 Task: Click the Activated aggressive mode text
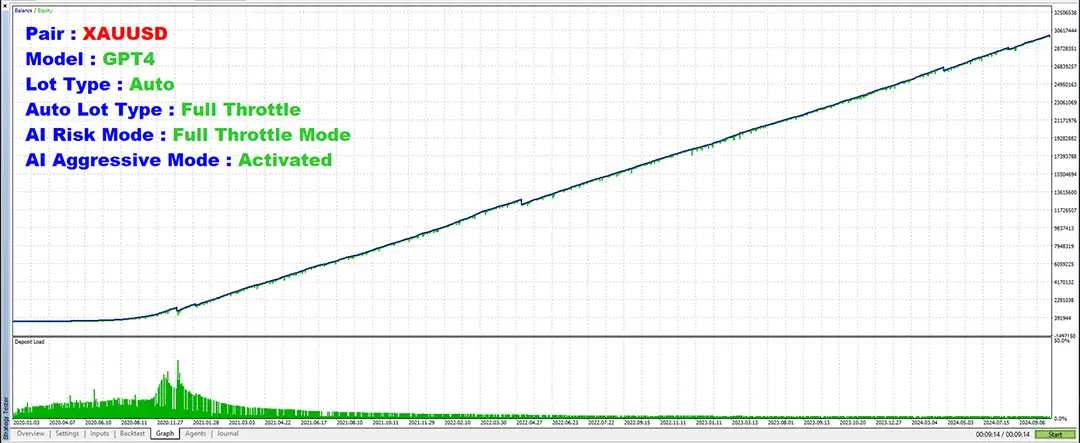[284, 159]
